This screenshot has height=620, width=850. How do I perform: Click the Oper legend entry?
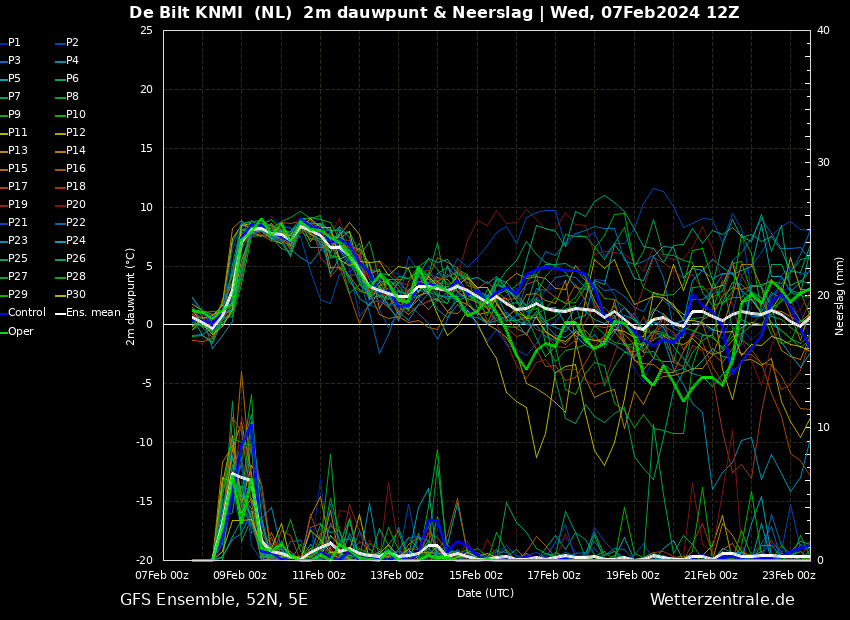(16, 331)
